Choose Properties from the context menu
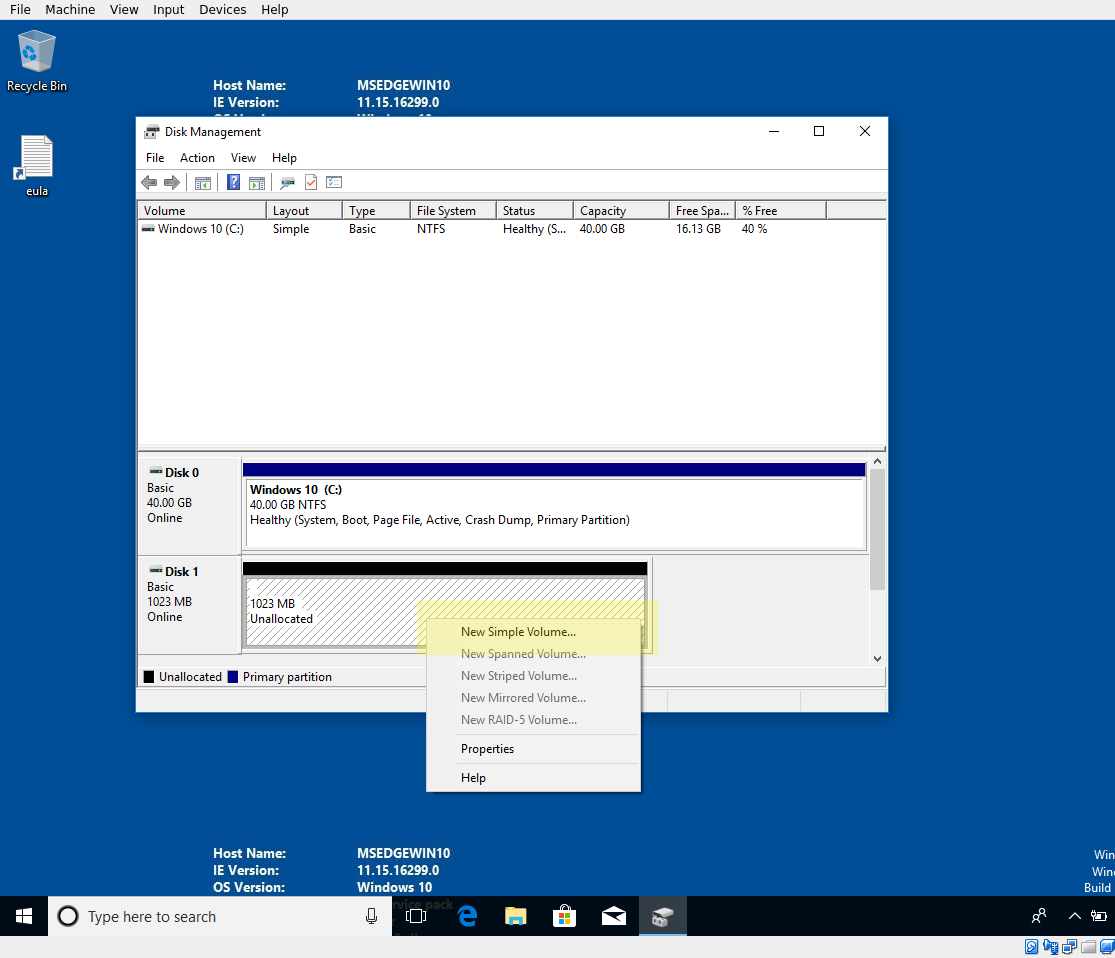Image resolution: width=1115 pixels, height=958 pixels. [533, 749]
